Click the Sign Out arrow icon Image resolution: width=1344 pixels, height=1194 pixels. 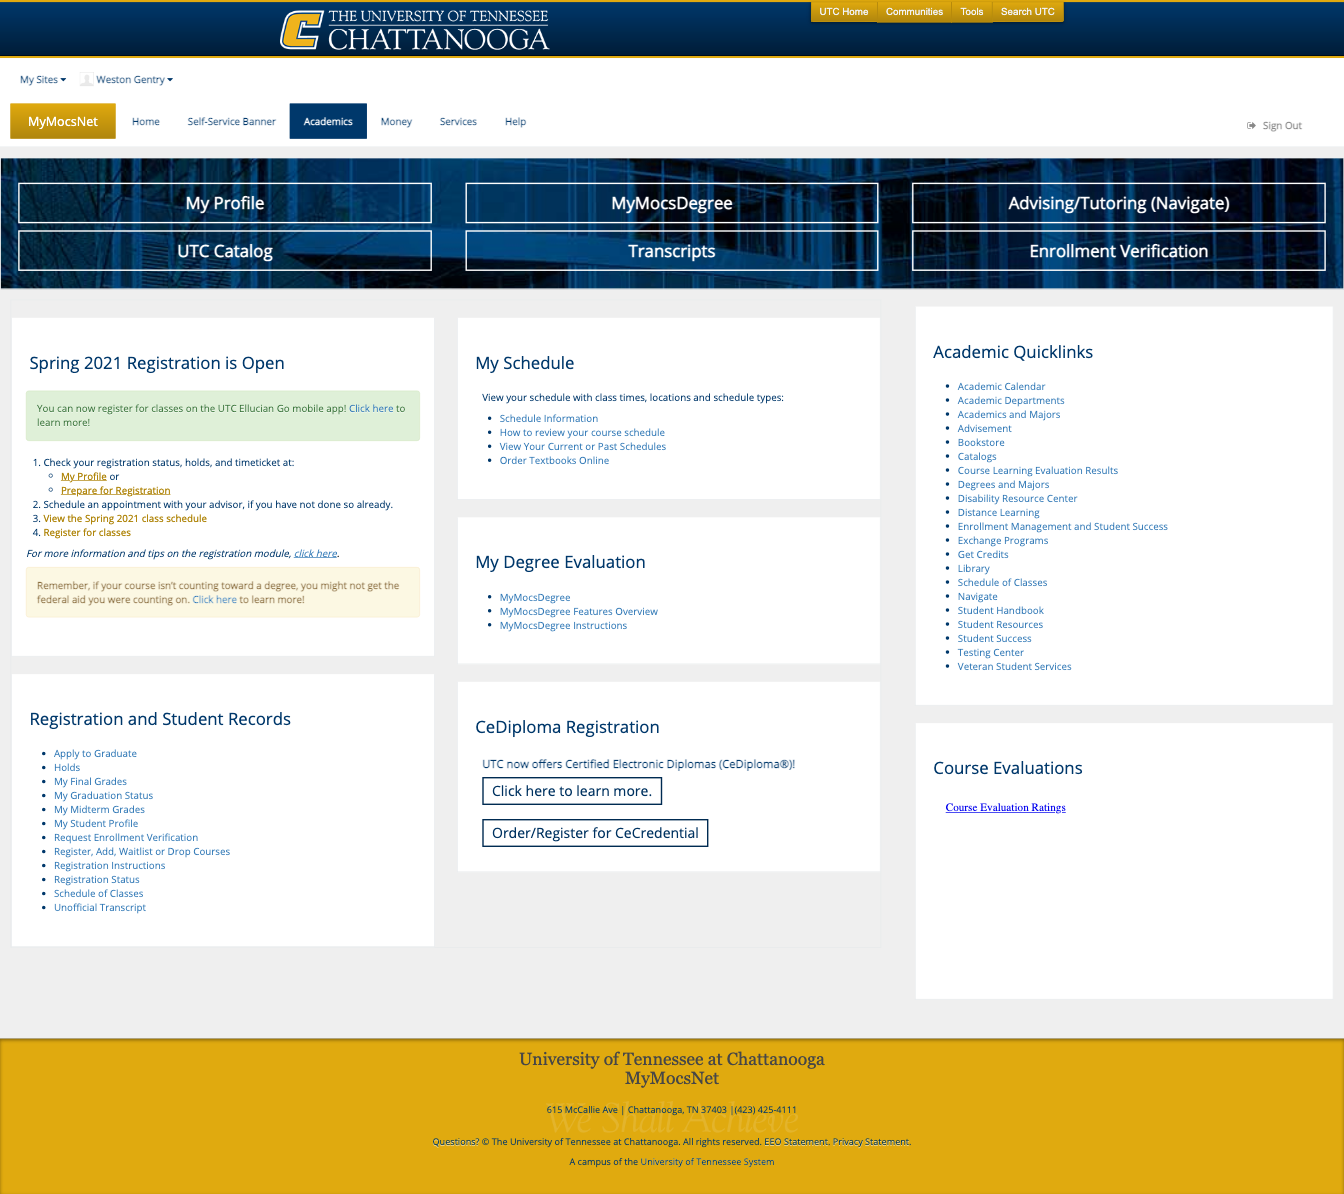tap(1251, 126)
